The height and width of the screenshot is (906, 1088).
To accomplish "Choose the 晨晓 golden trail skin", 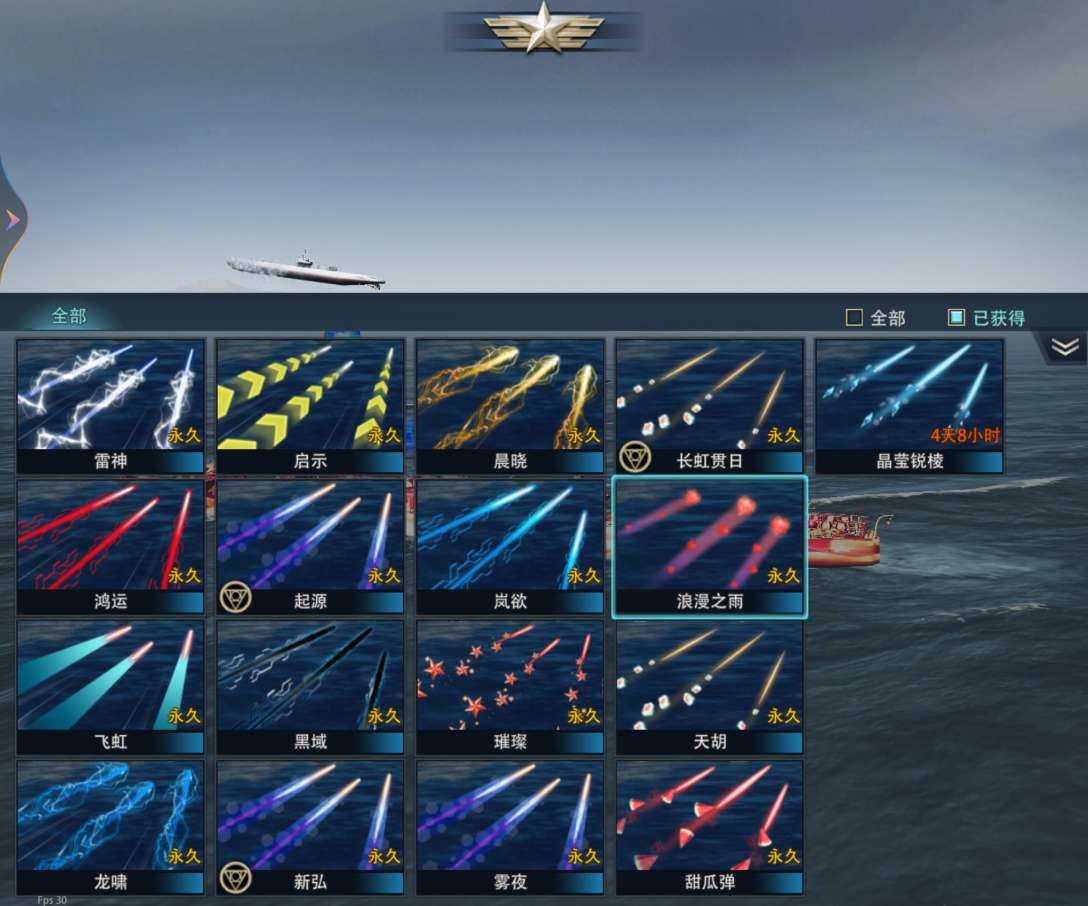I will point(510,407).
